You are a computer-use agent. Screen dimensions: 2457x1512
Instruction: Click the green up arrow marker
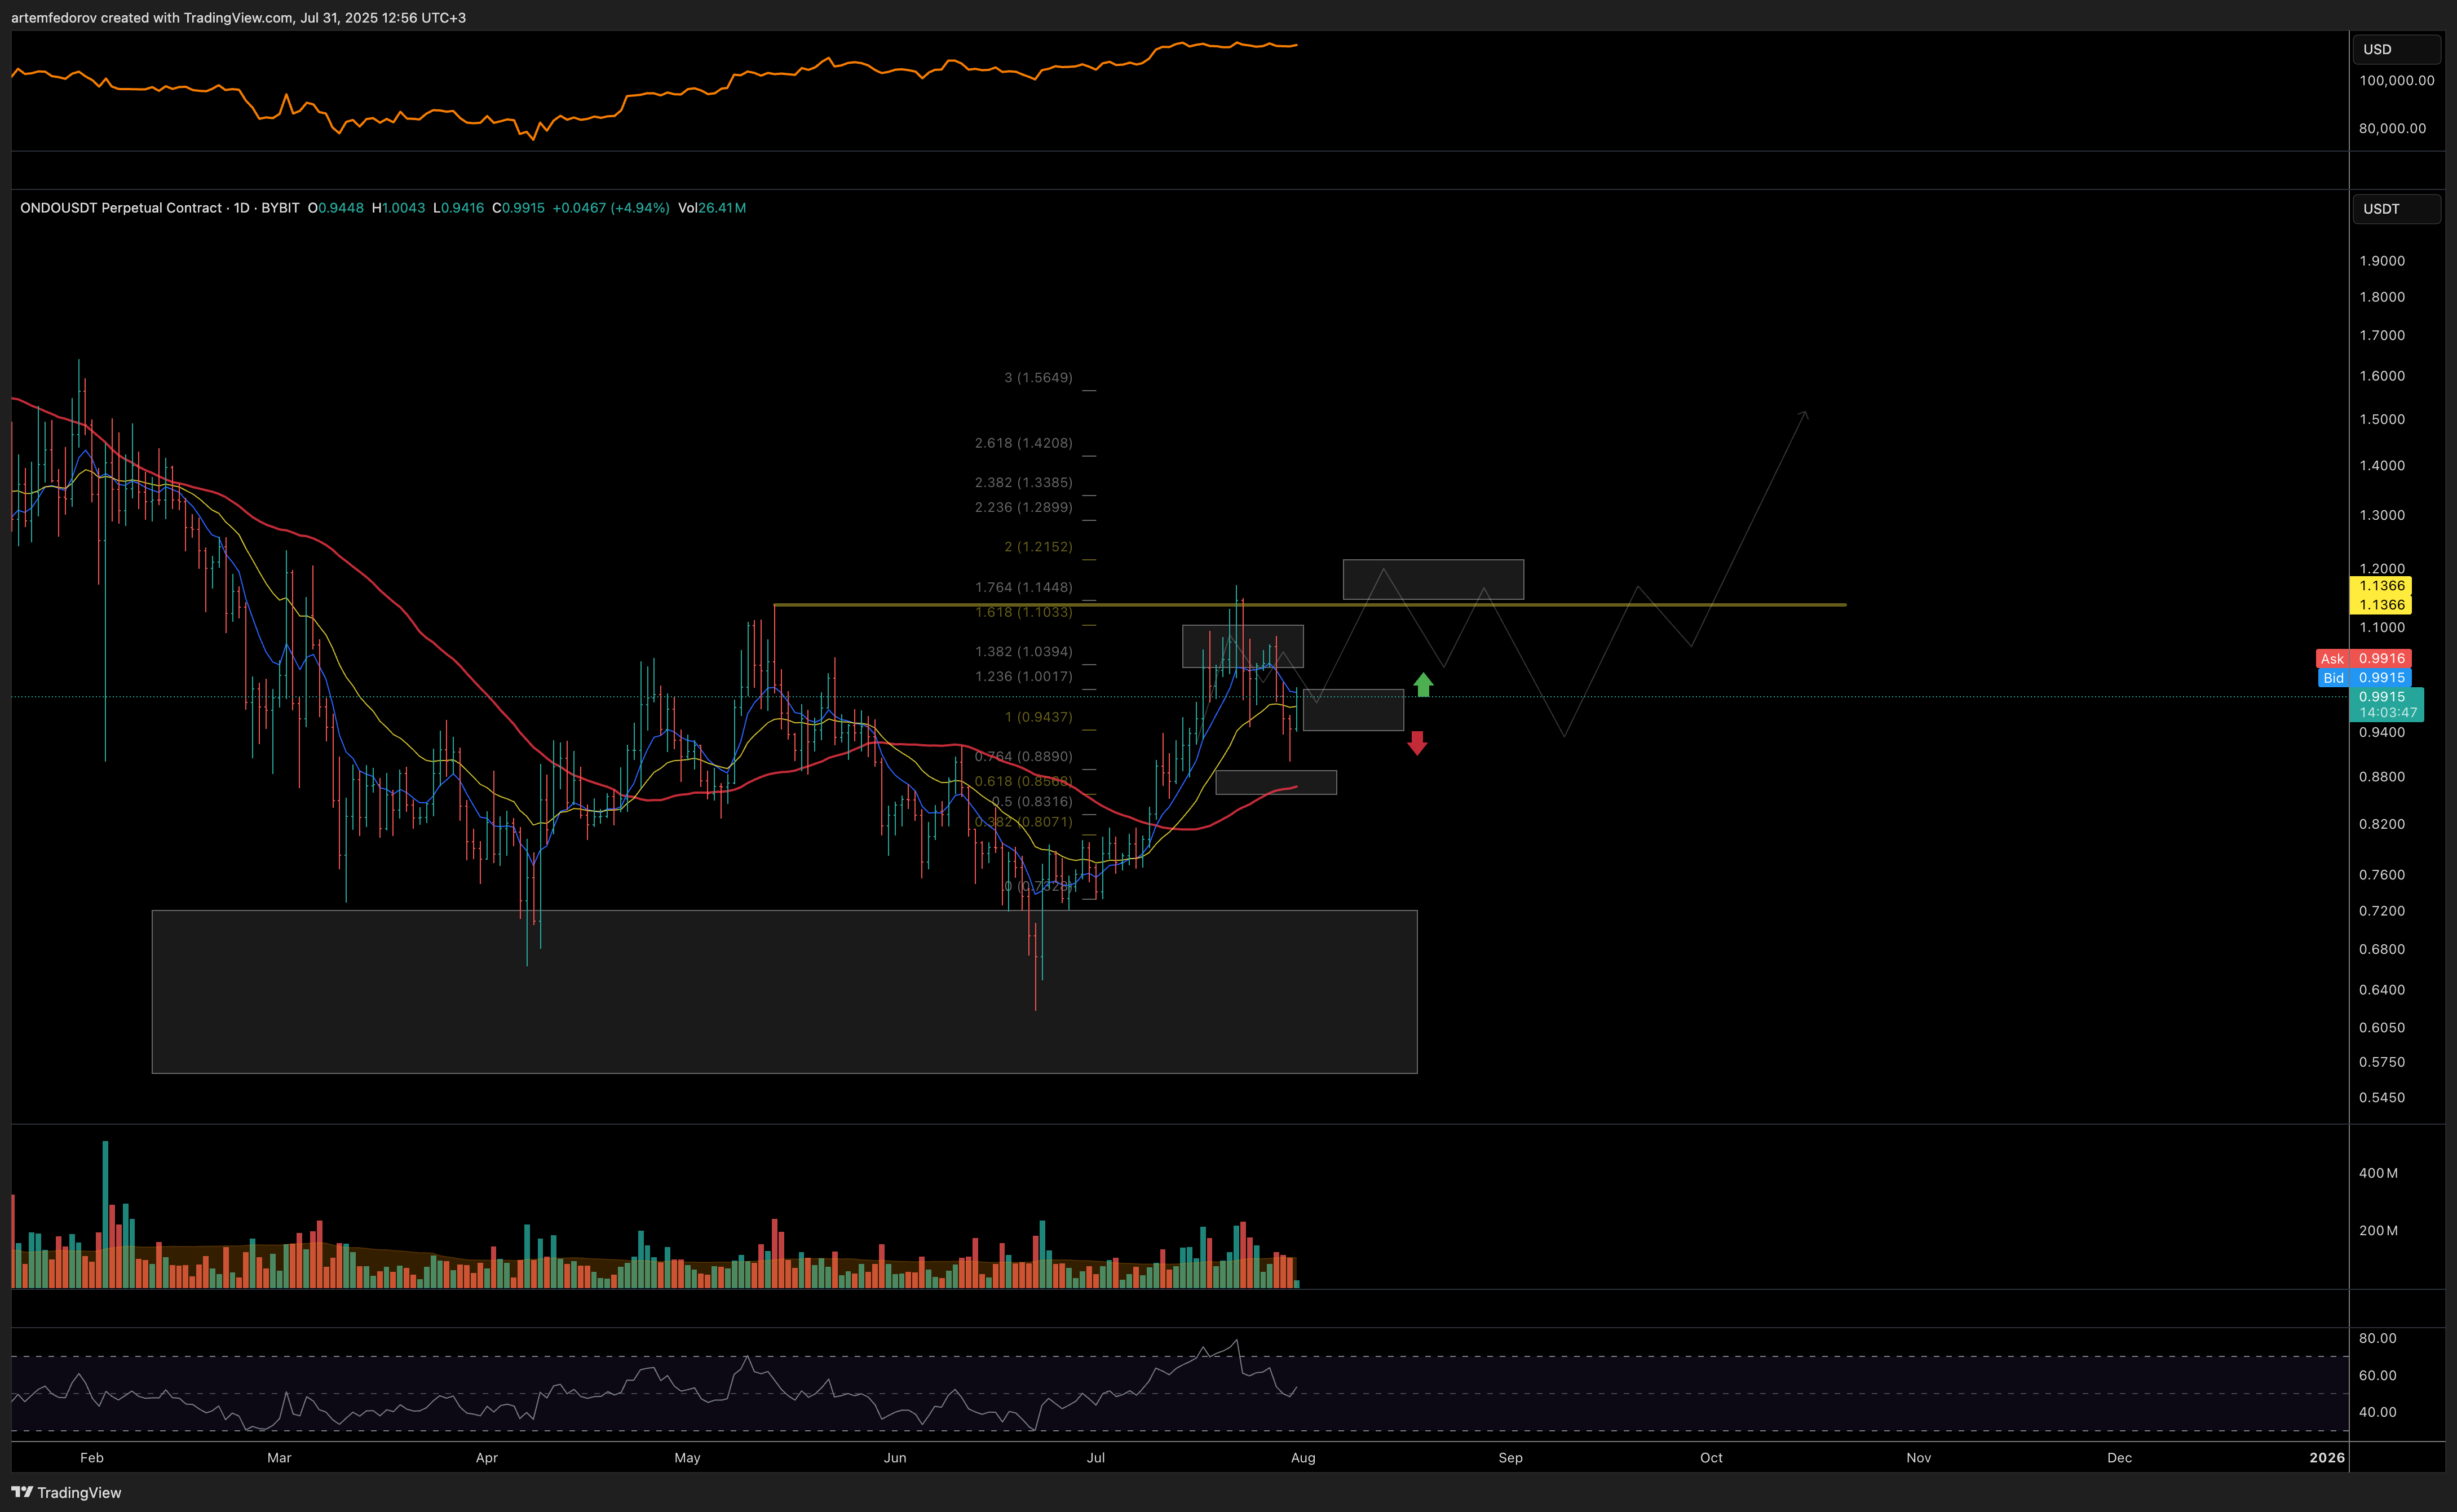click(x=1423, y=685)
